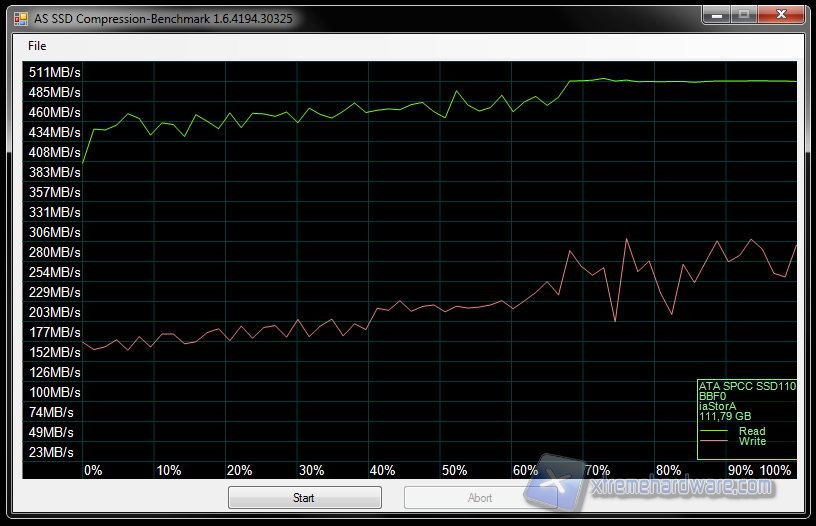Open the File menu
This screenshot has width=816, height=526.
(37, 46)
